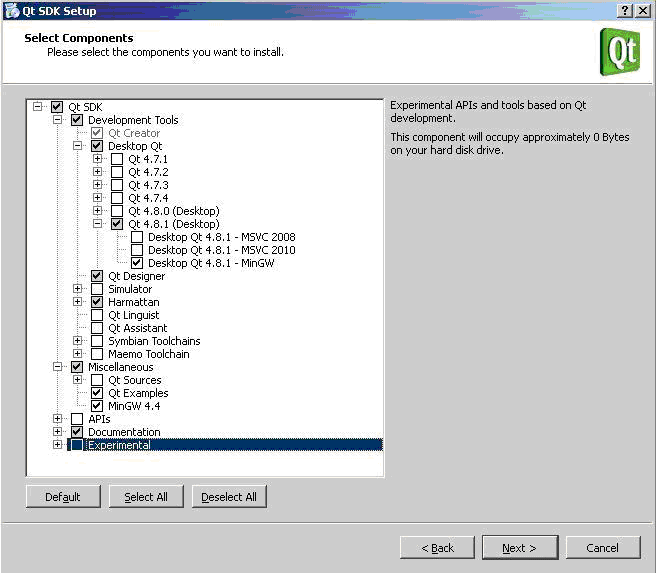
Task: Uncheck Desktop Qt 4.8.1 - MinGW checkbox
Action: [137, 263]
